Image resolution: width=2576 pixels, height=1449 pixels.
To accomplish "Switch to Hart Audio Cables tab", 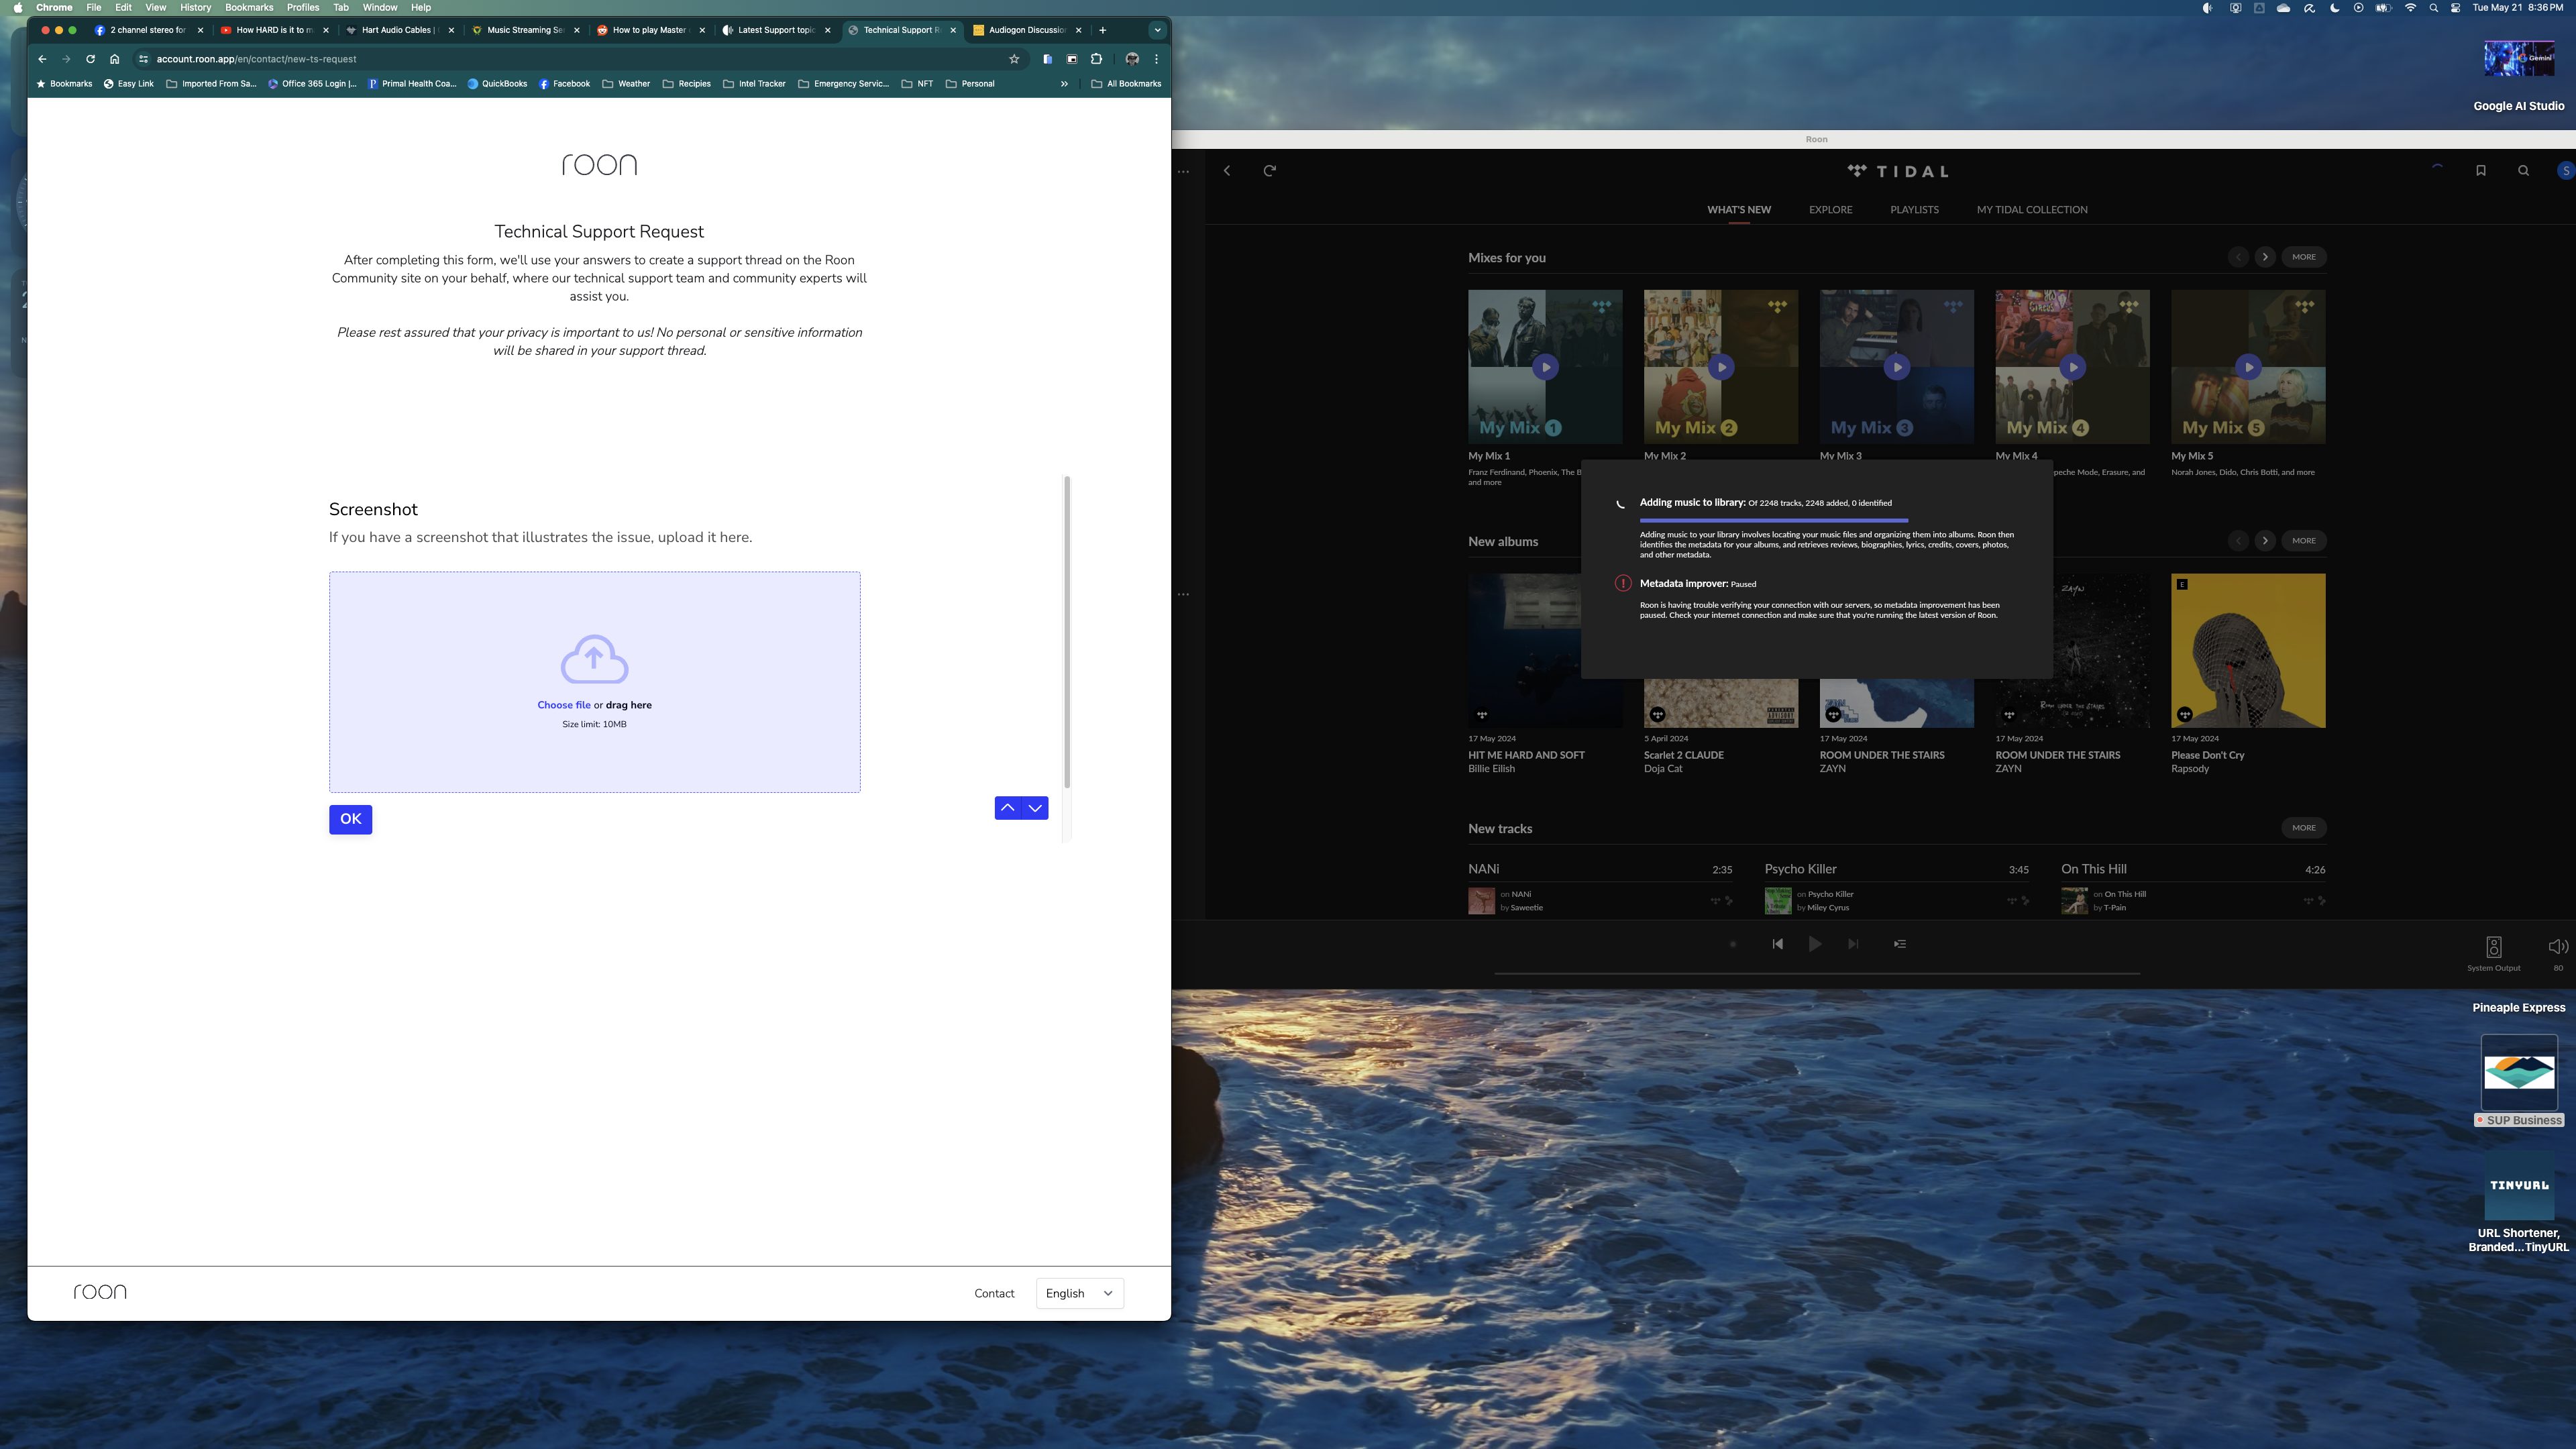I will coord(400,30).
